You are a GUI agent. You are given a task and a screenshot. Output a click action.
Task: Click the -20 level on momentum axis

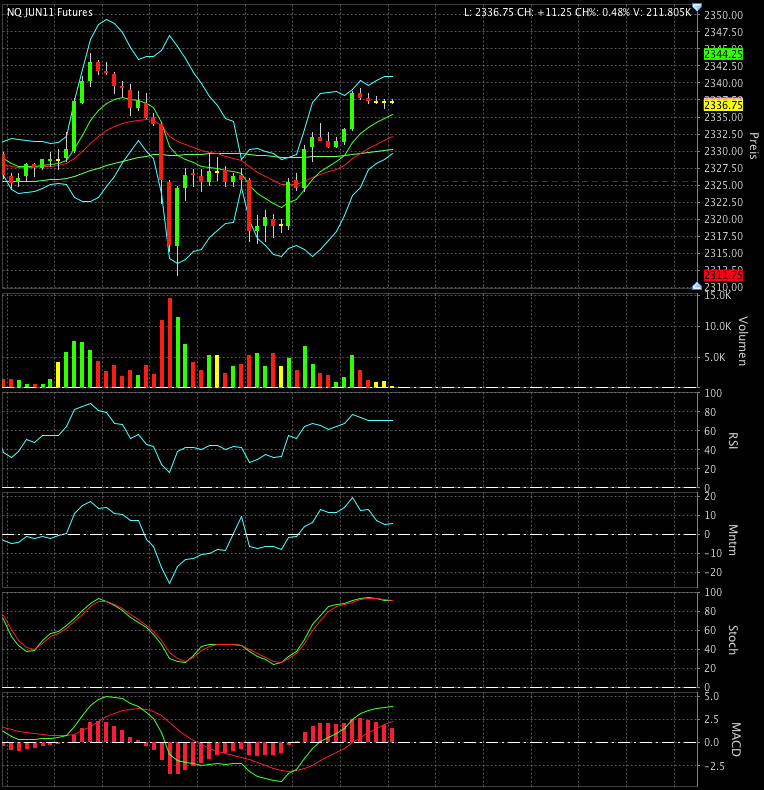pos(713,572)
